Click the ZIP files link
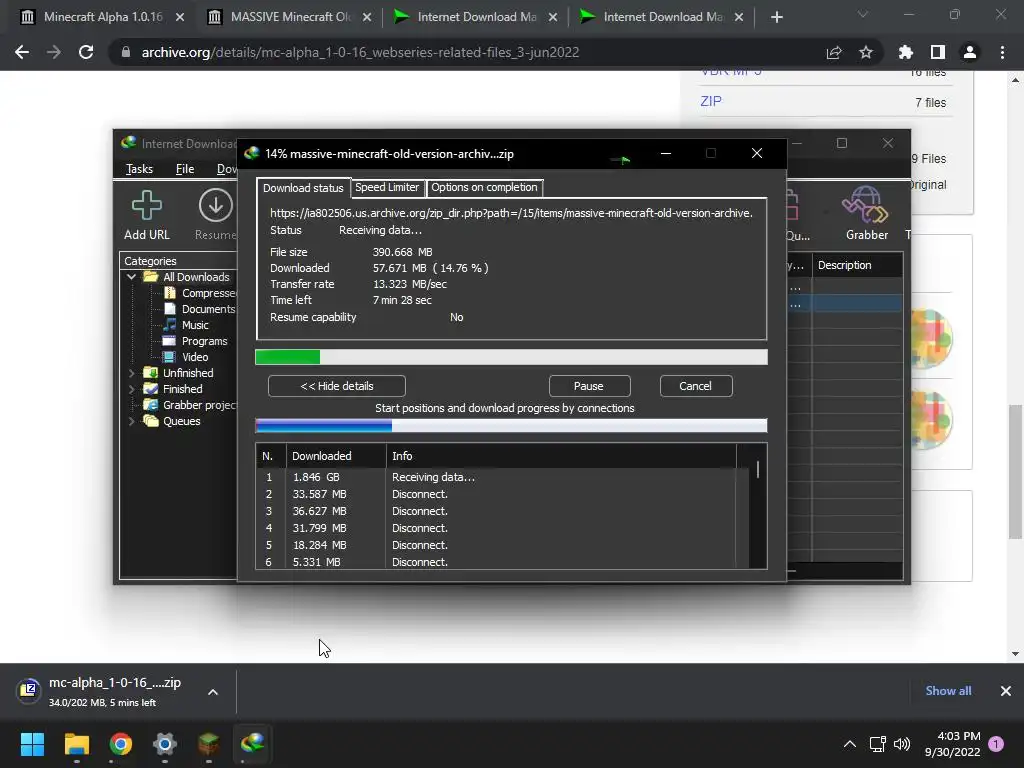This screenshot has height=768, width=1024. tap(711, 101)
